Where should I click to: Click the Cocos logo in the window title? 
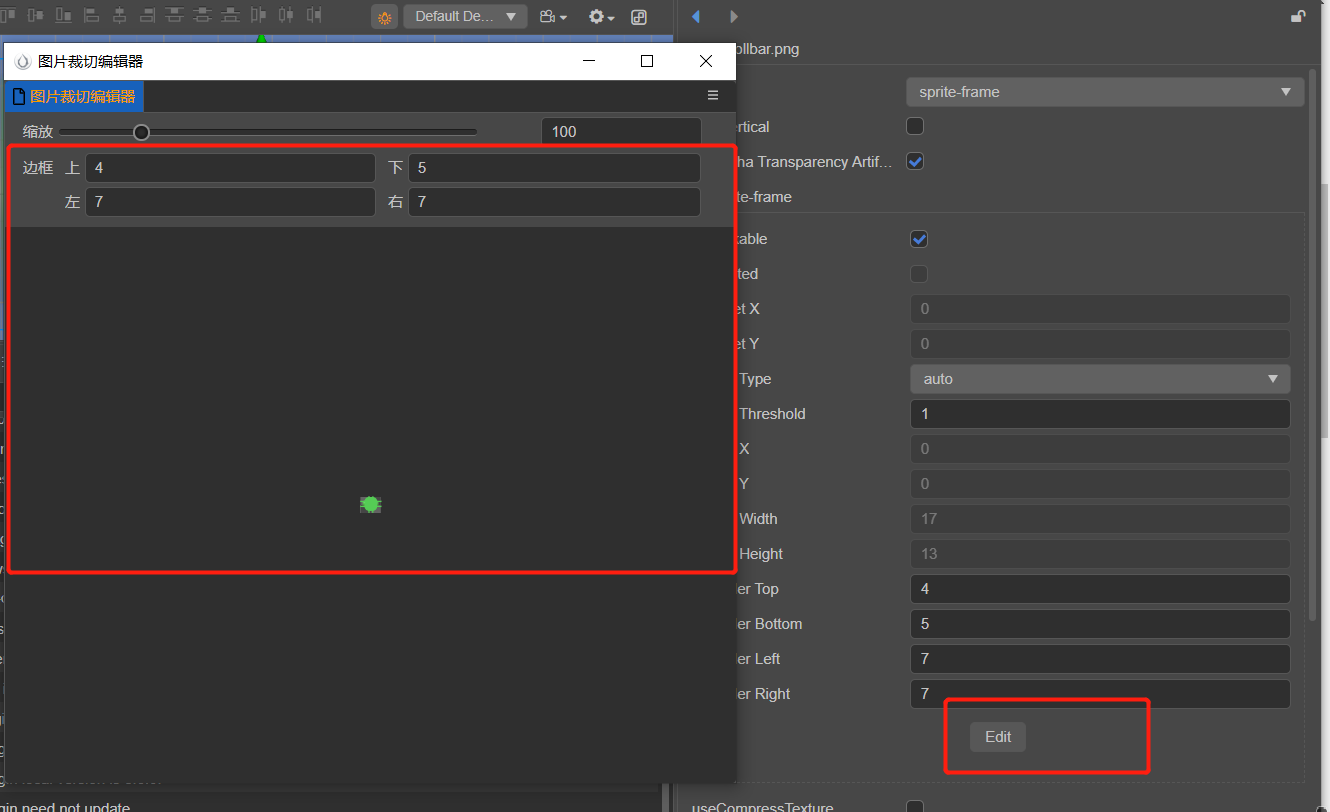[23, 61]
